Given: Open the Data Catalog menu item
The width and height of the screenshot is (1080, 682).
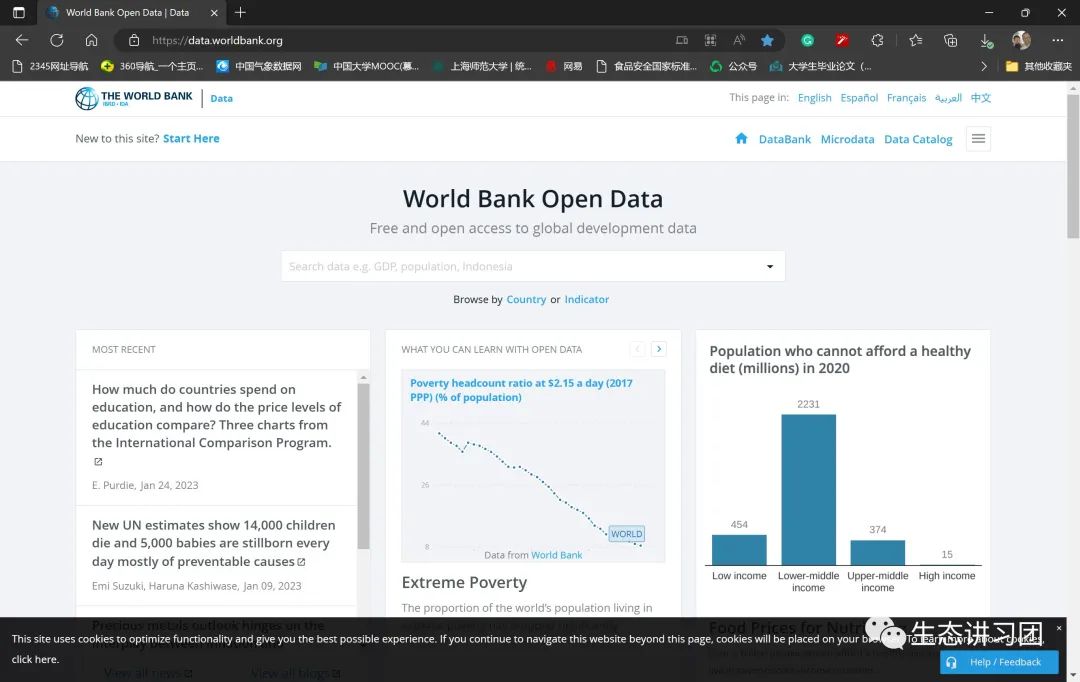Looking at the screenshot, I should click(918, 139).
